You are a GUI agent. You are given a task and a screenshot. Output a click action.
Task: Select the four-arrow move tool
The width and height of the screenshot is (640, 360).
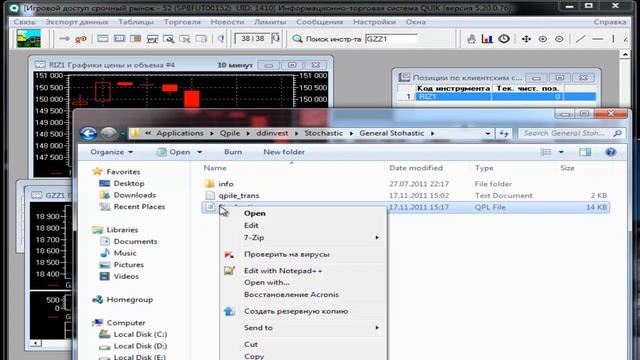click(526, 39)
